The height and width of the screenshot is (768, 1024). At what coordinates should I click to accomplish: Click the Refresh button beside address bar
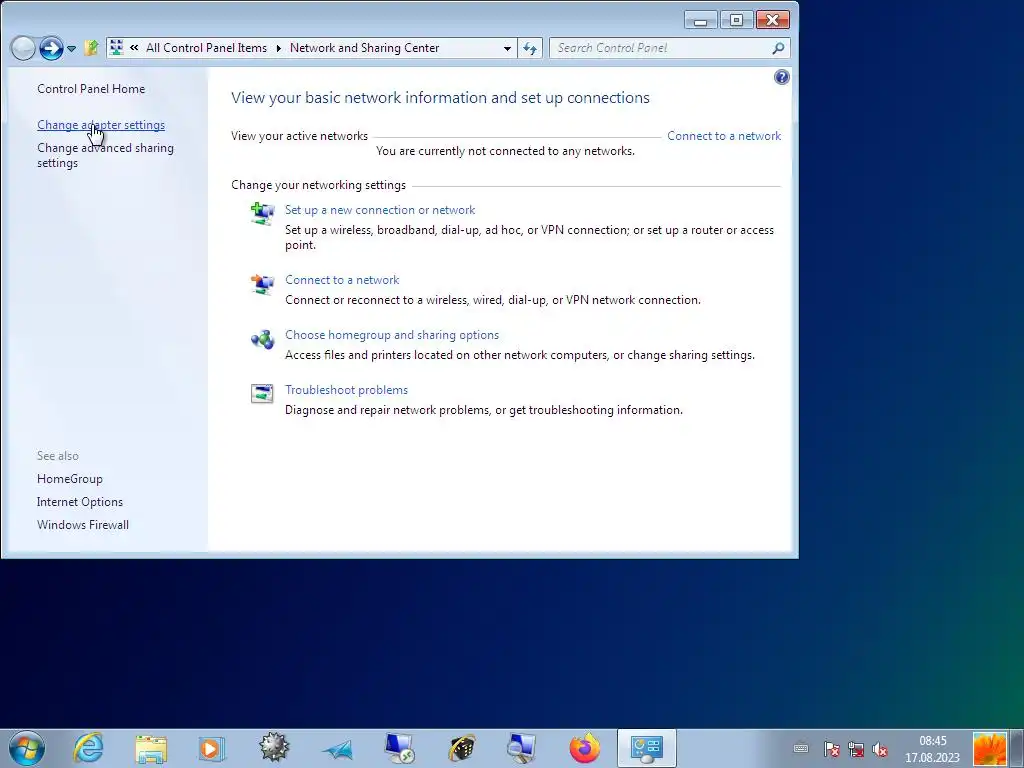pyautogui.click(x=530, y=48)
